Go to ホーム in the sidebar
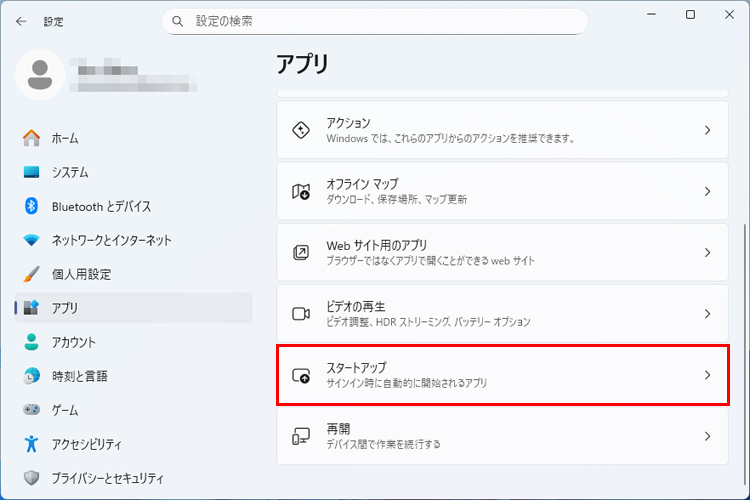 65,138
